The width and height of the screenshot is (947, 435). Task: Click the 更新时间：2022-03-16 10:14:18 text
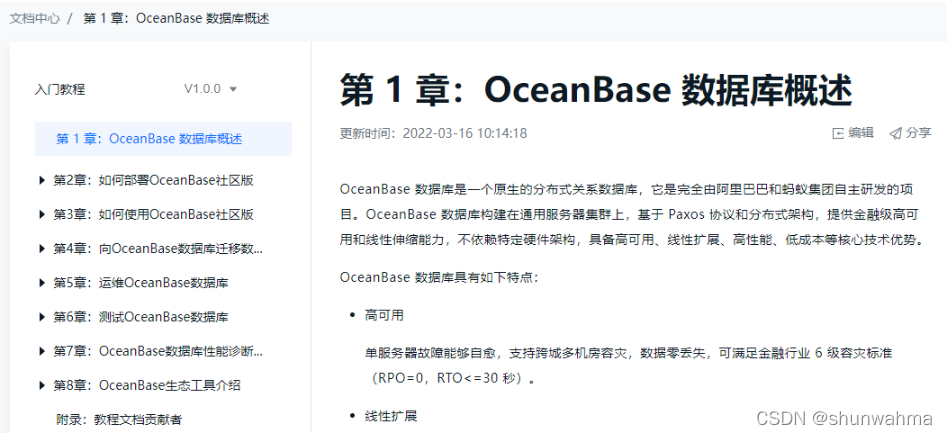[x=434, y=134]
